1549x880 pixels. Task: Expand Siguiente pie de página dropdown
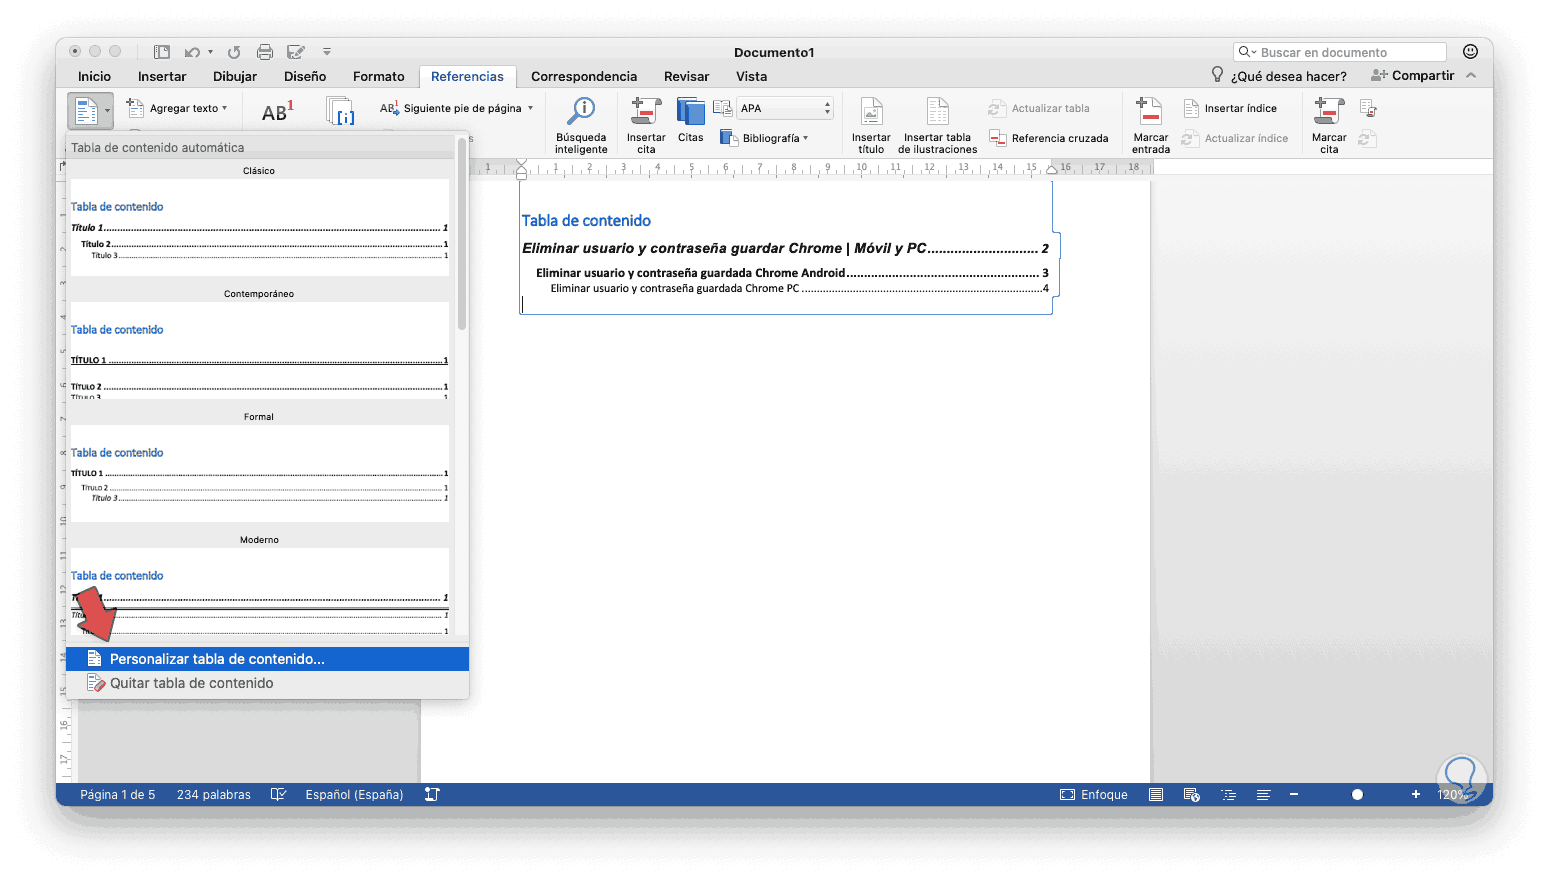530,108
